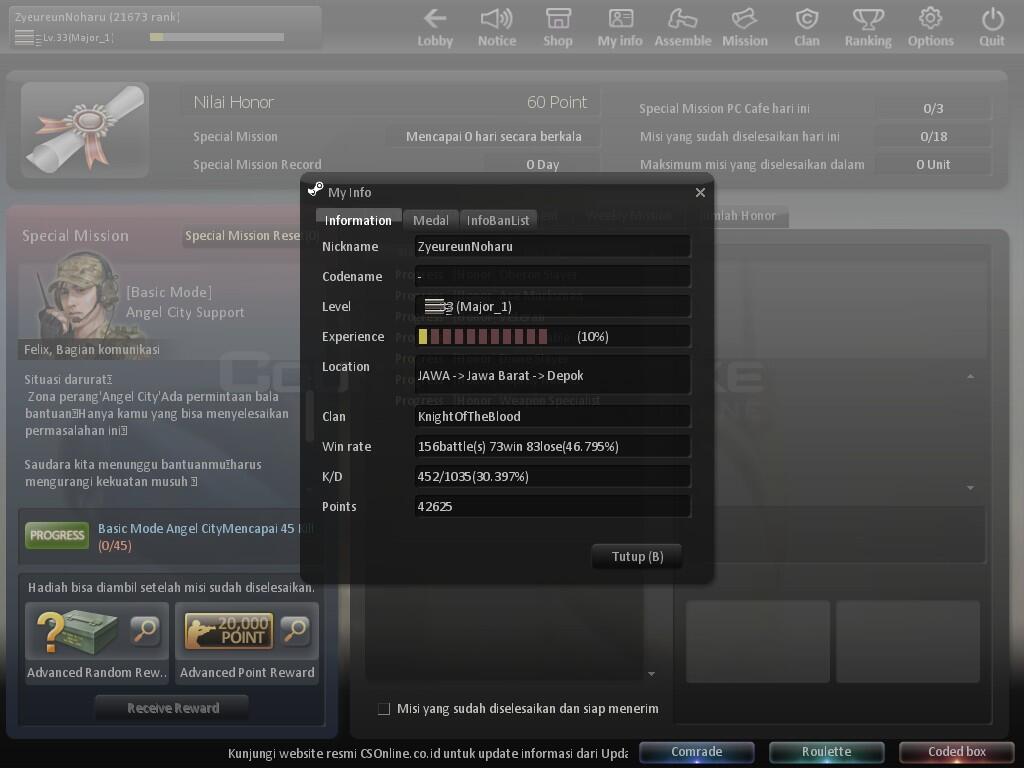Screen dimensions: 1024x768
Task: Click the Nilai Honor 60 Point row
Action: (390, 103)
